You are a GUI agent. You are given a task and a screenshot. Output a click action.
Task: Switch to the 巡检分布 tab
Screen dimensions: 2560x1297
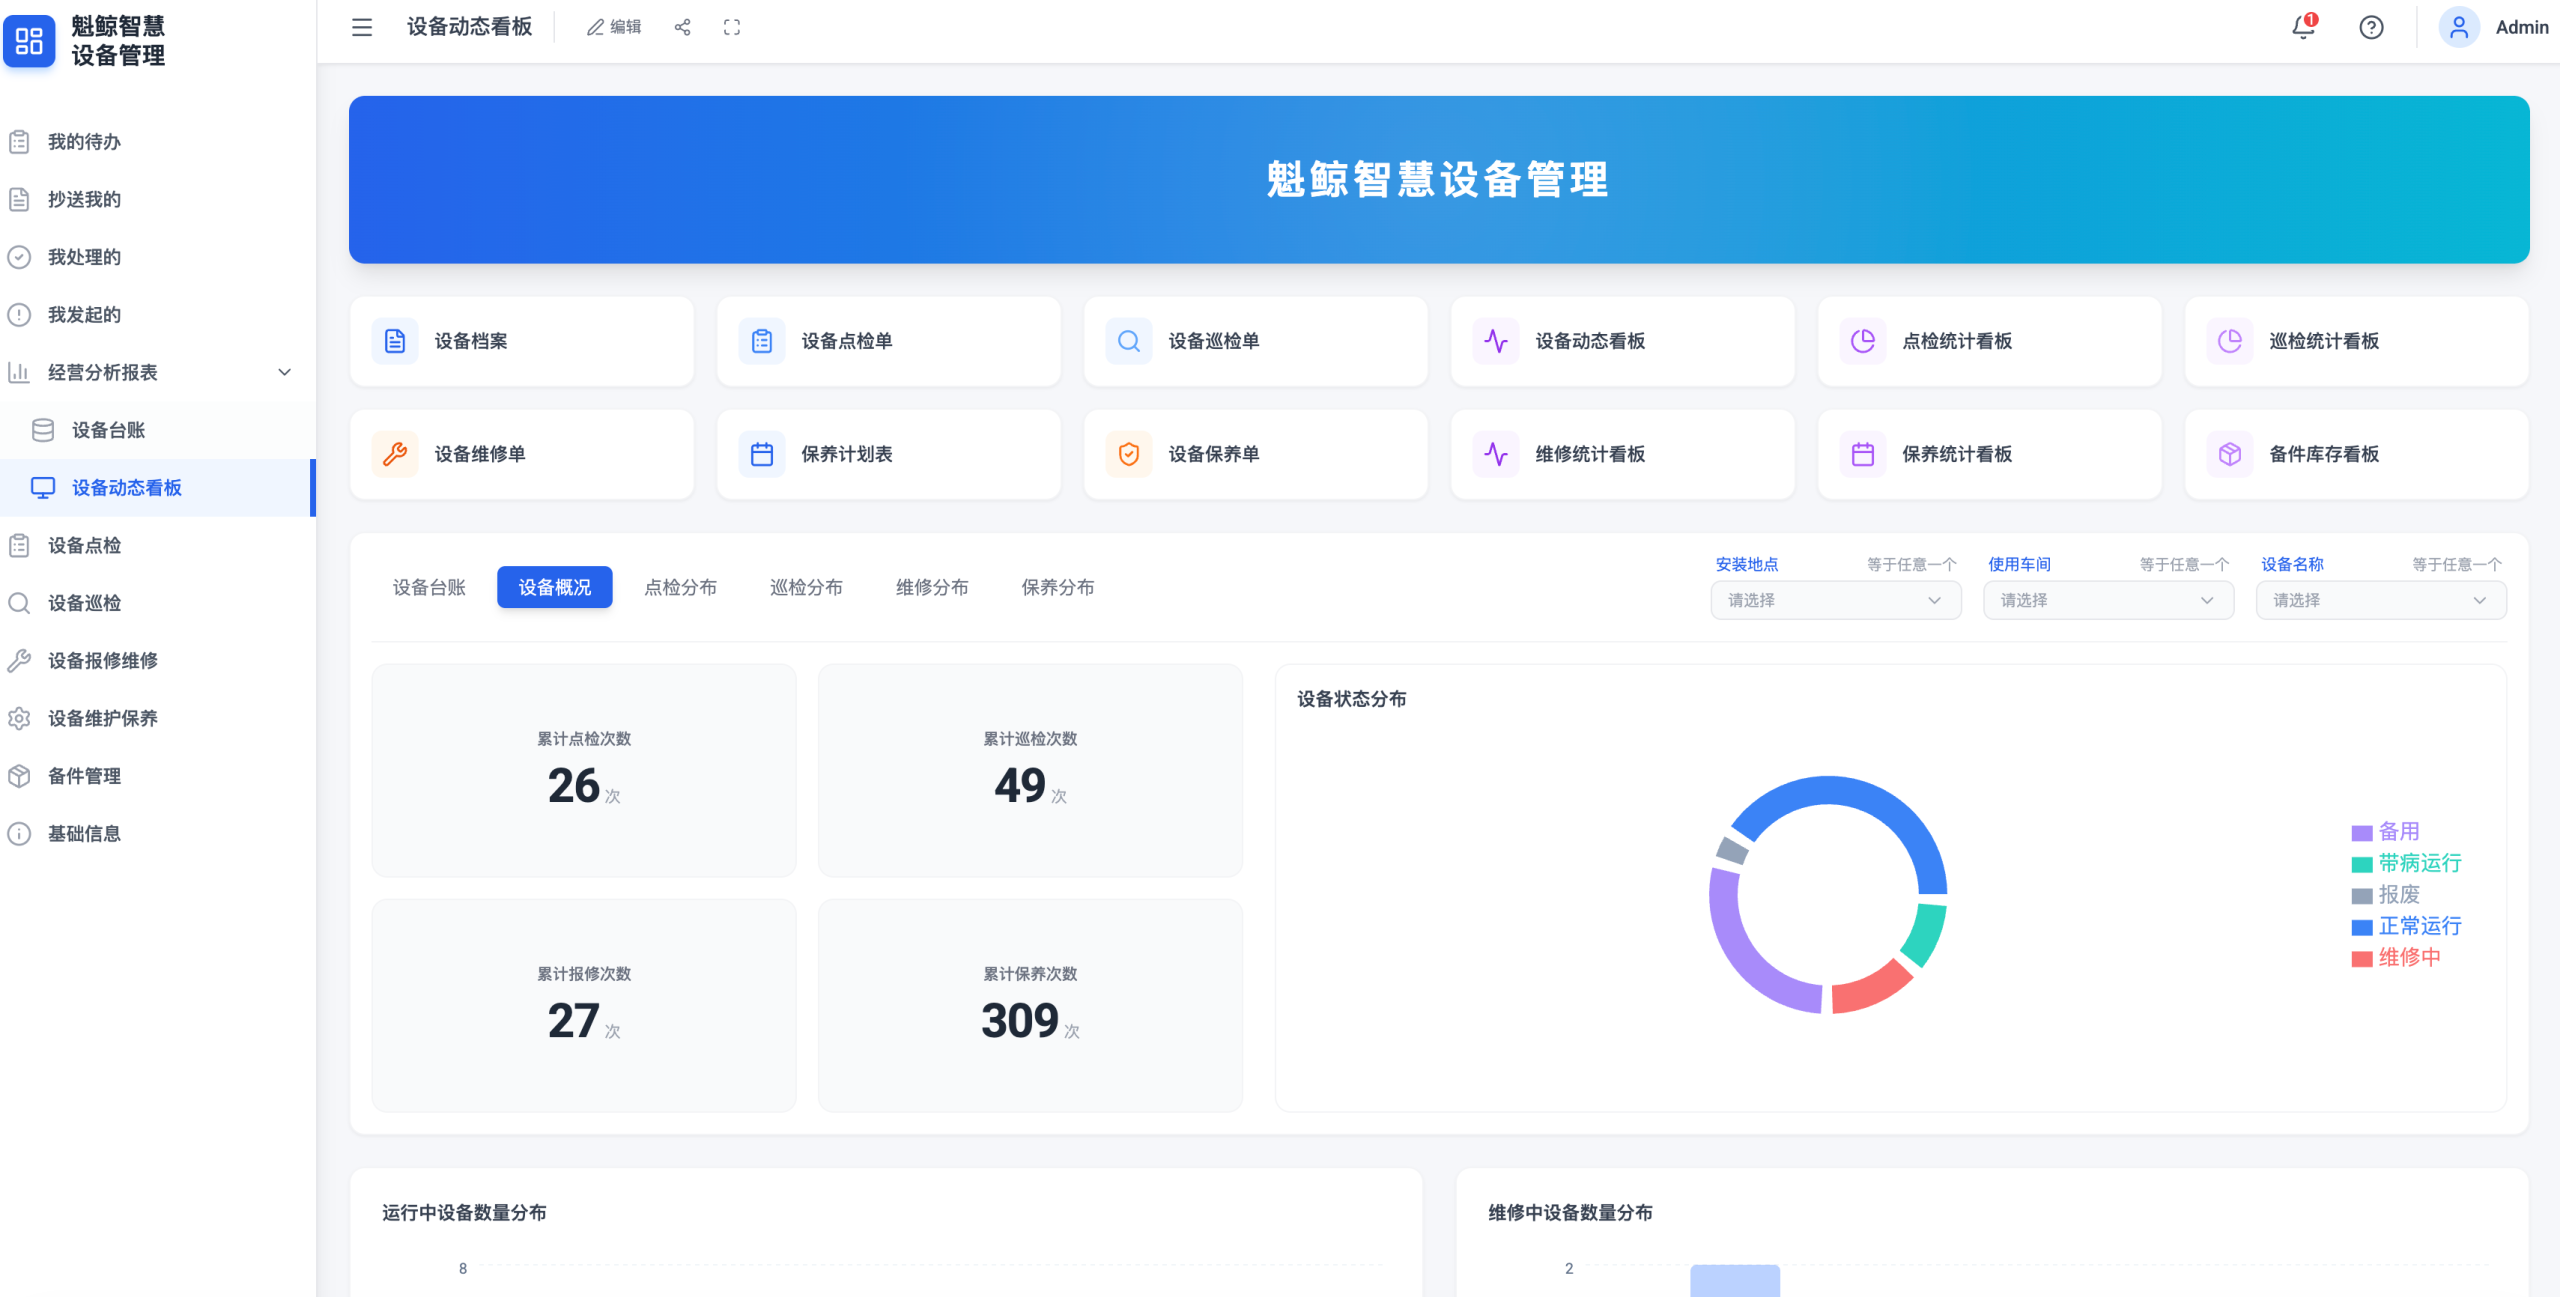(x=806, y=587)
